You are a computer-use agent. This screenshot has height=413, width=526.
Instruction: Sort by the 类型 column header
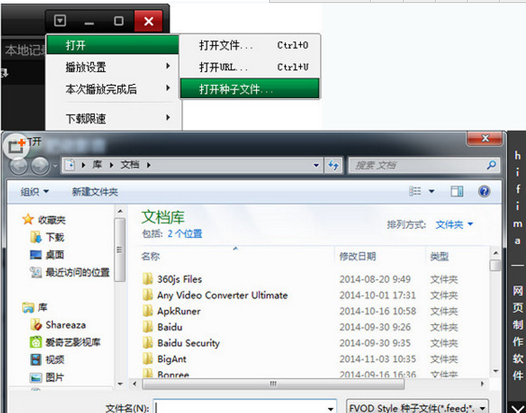coord(439,257)
